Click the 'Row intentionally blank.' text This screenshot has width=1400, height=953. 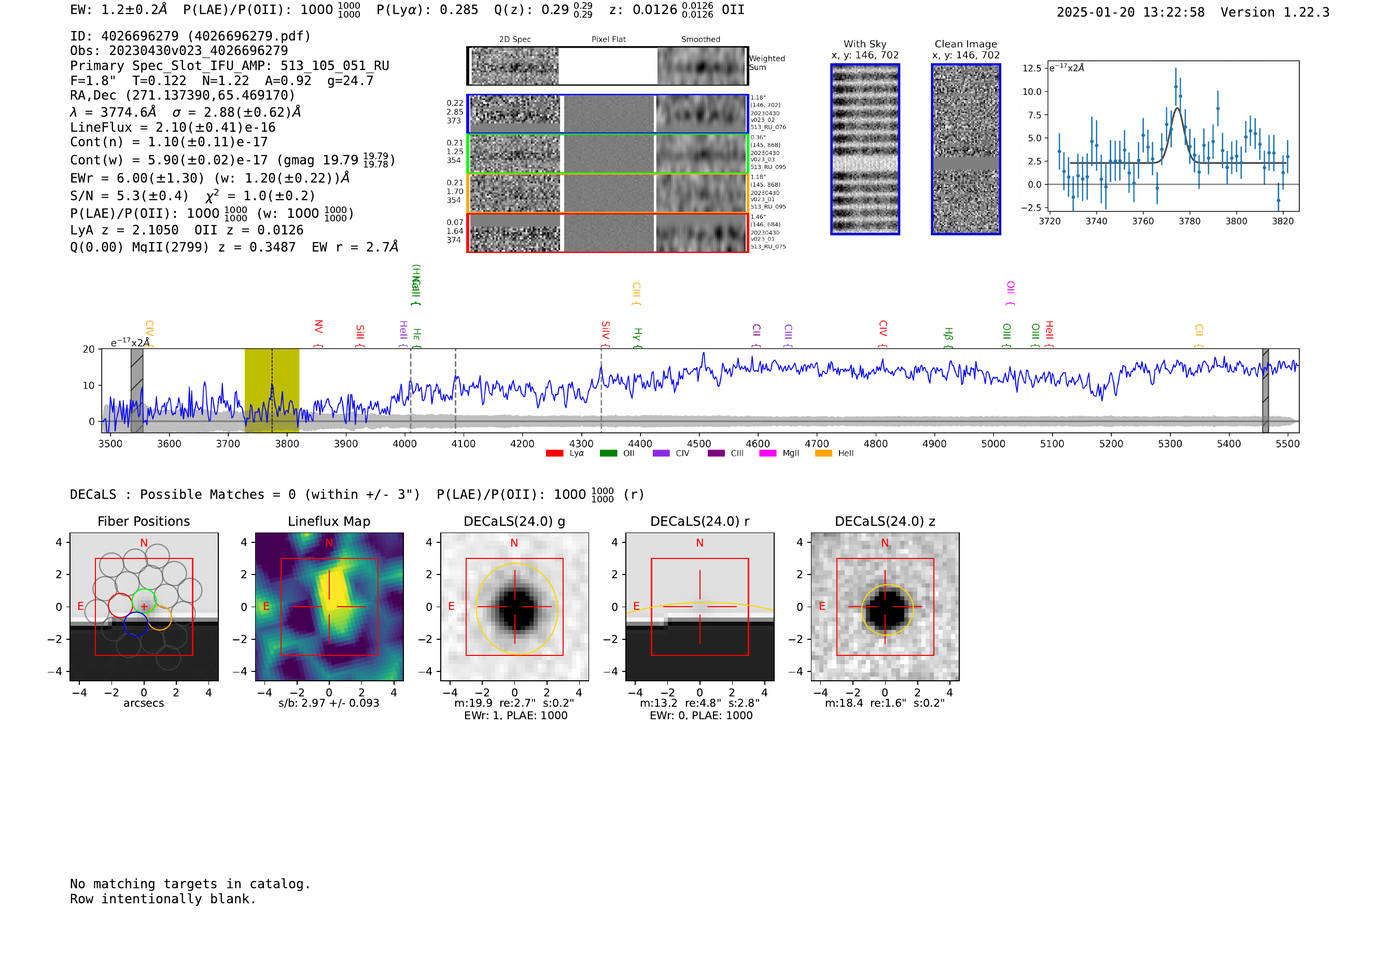point(163,899)
